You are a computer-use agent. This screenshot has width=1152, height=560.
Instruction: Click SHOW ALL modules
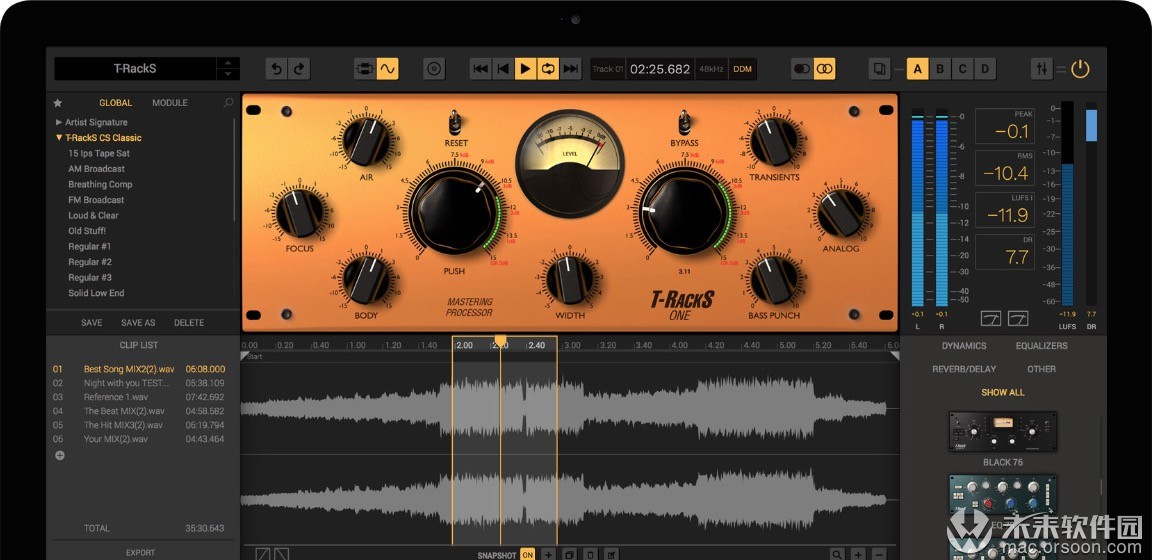(1002, 392)
